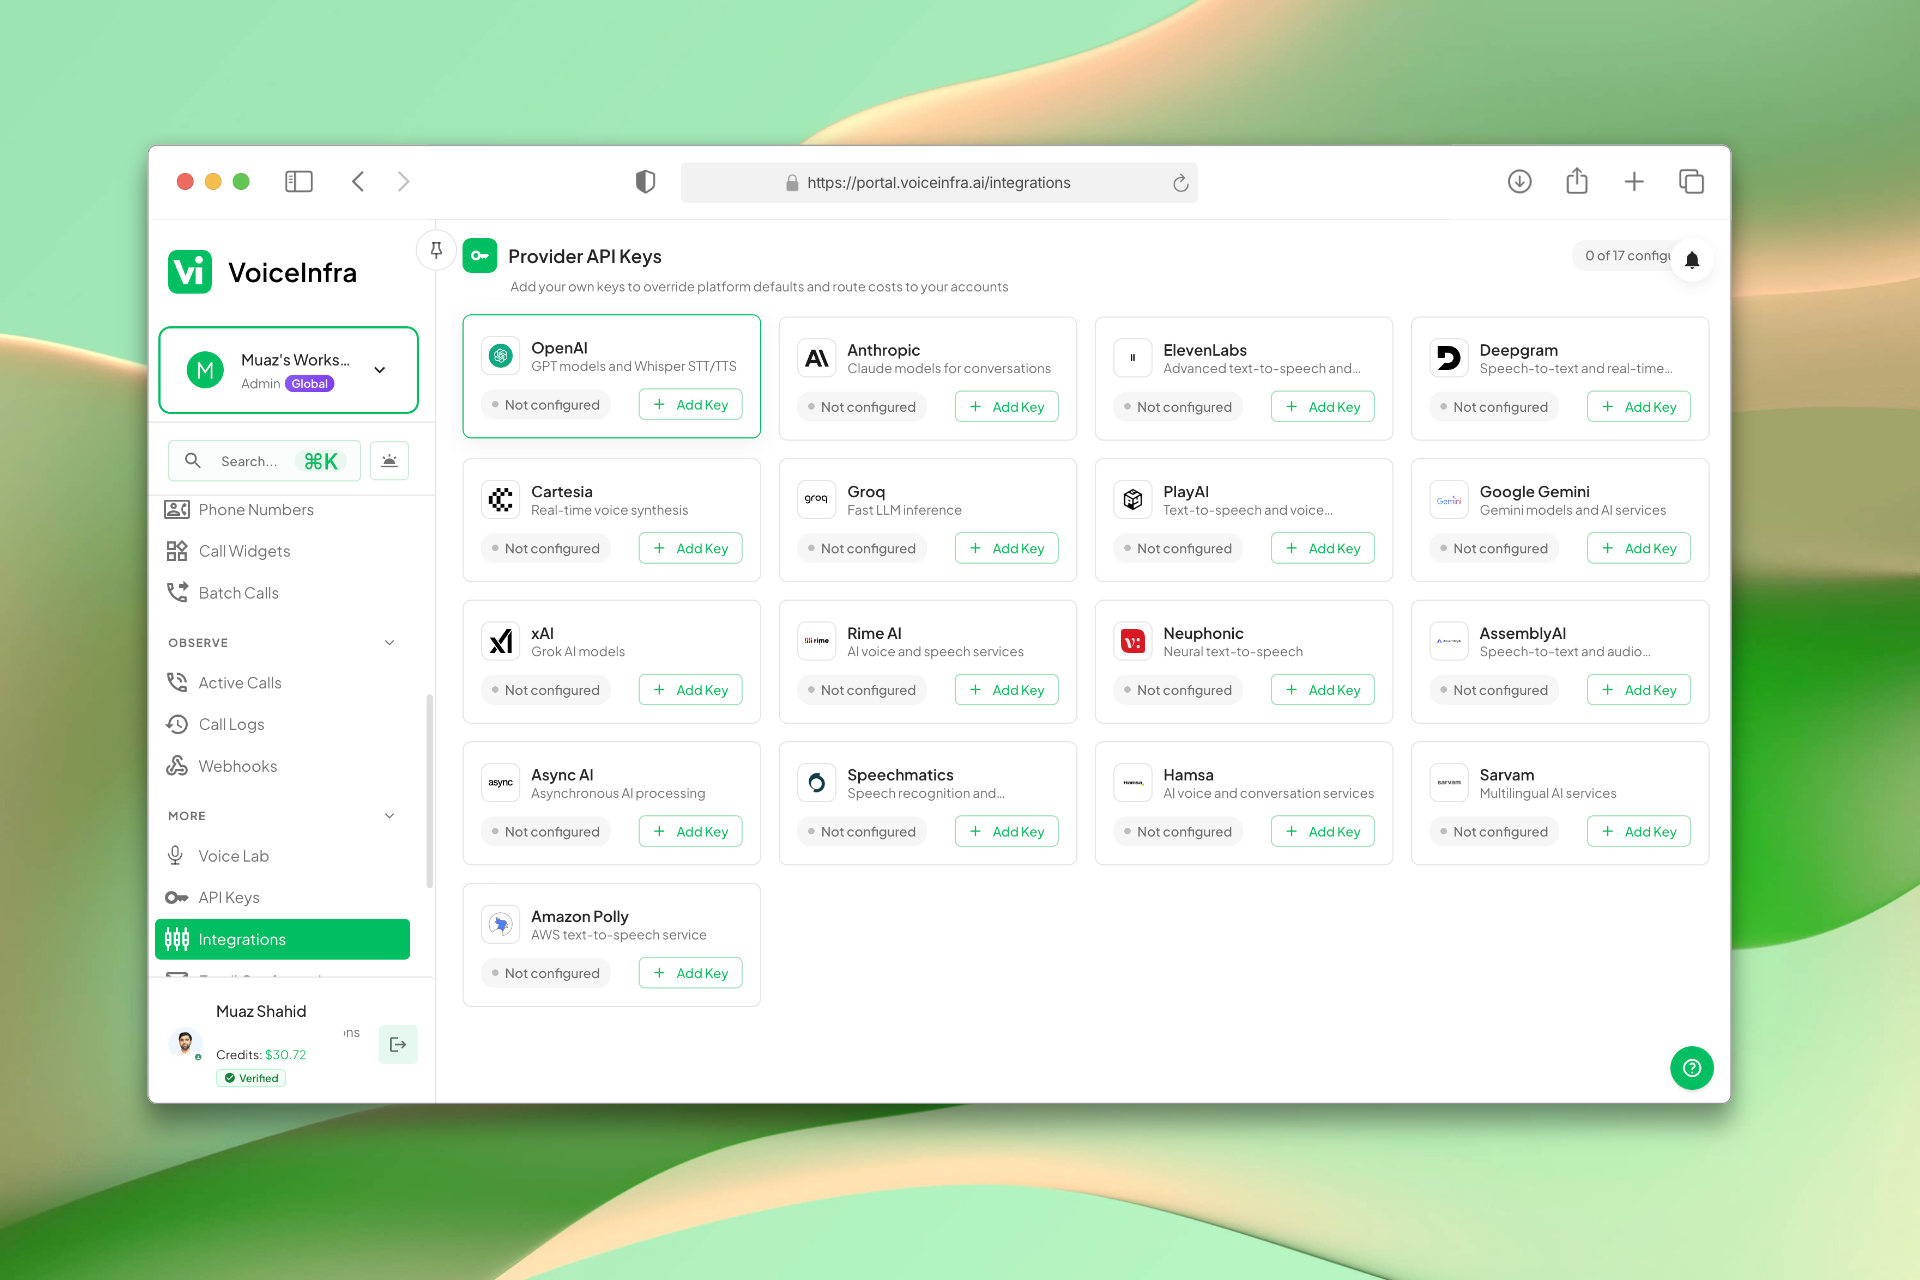1920x1280 pixels.
Task: Click the Amazon Polly logo icon
Action: point(501,924)
